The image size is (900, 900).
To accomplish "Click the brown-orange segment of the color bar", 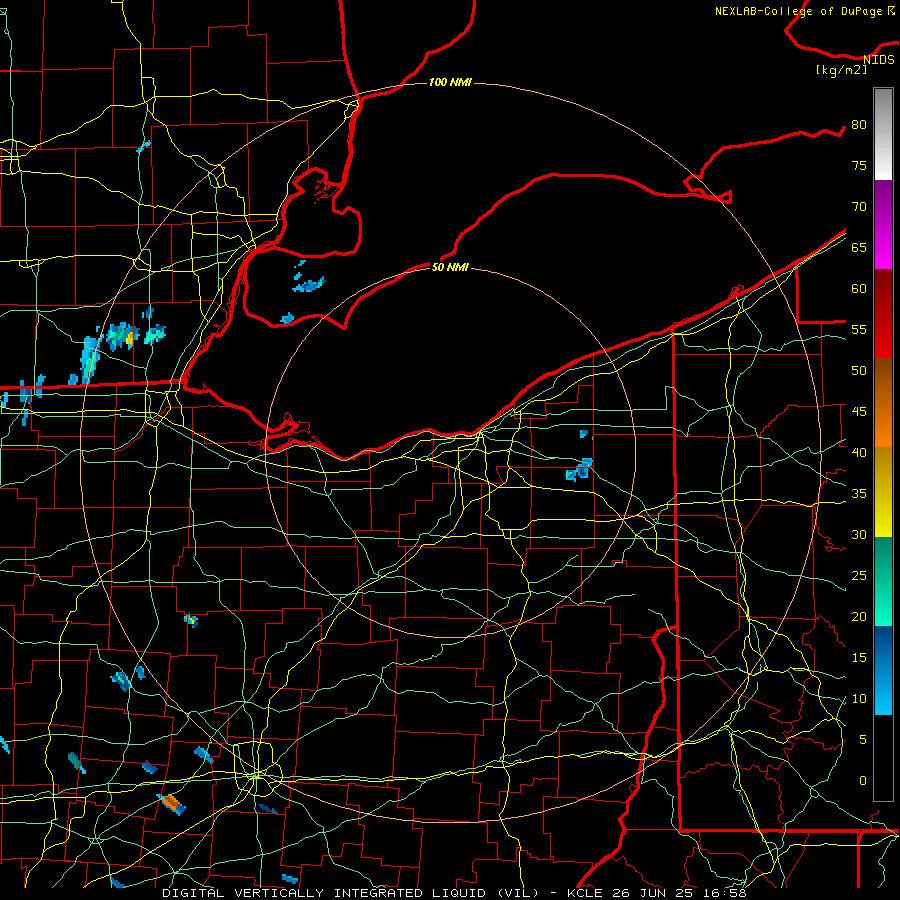I will point(883,402).
